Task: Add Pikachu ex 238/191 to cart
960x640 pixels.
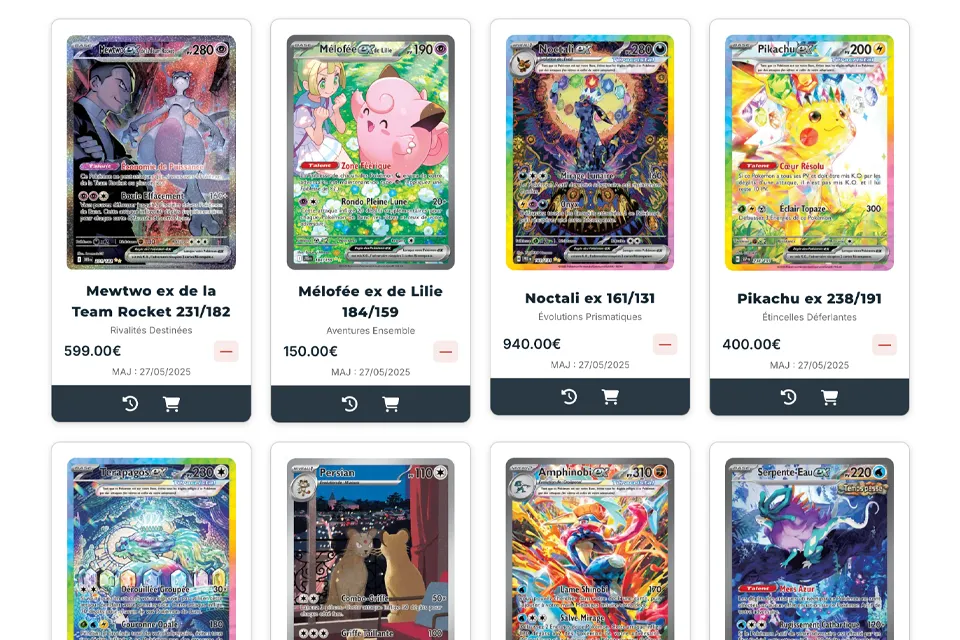Action: pyautogui.click(x=830, y=397)
